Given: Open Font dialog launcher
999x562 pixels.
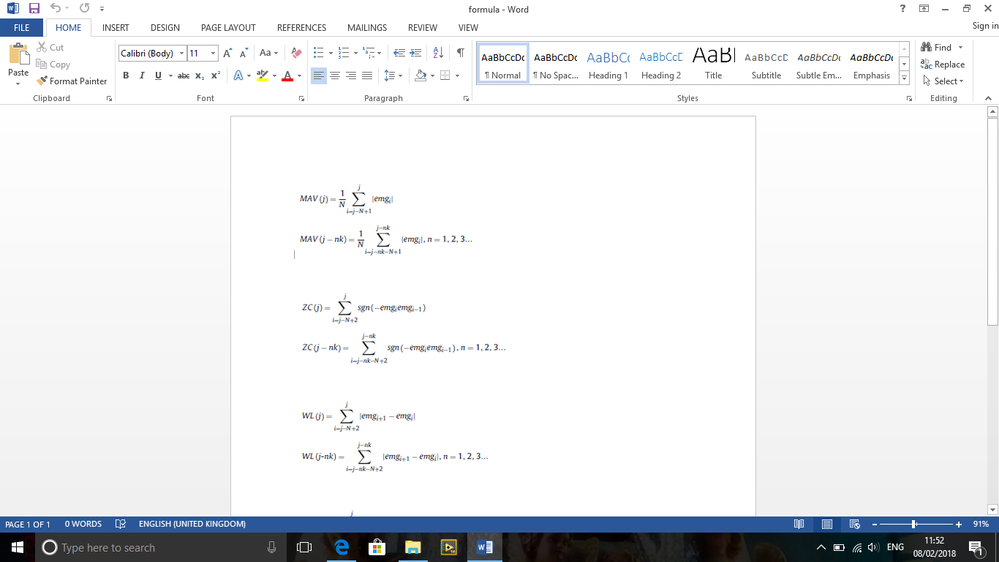Looking at the screenshot, I should [301, 99].
